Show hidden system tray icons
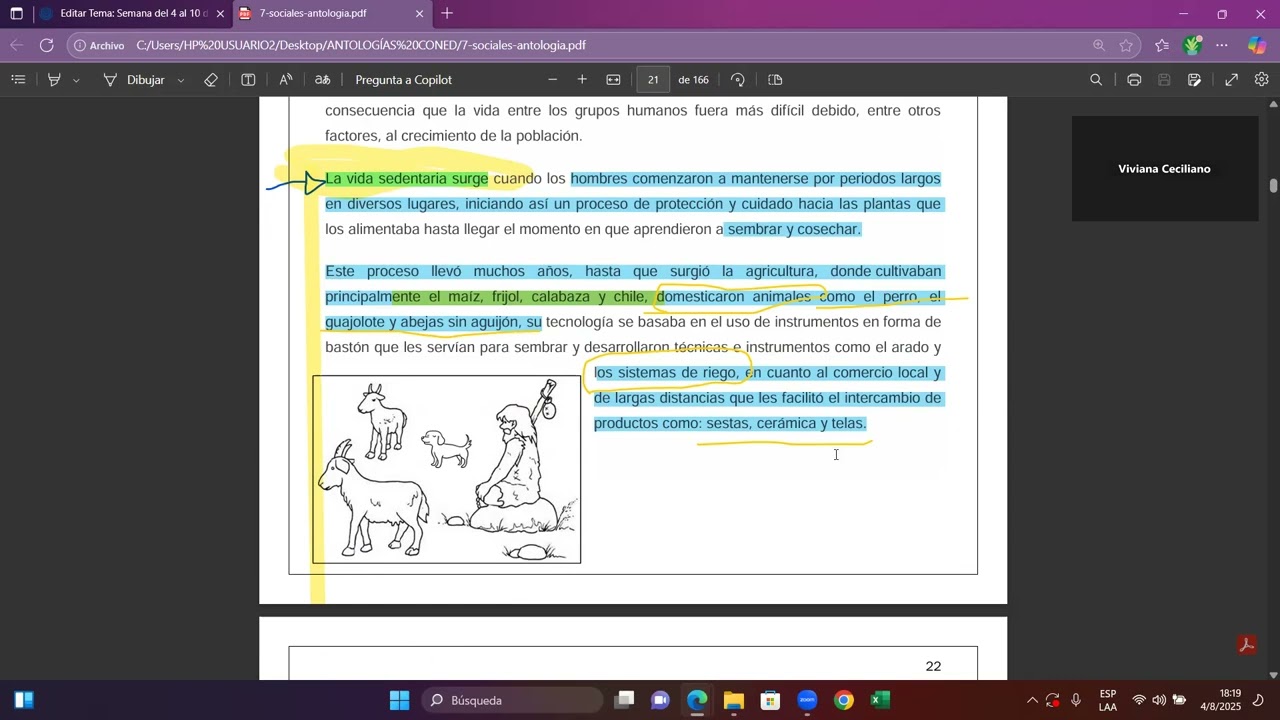 pos(1032,700)
